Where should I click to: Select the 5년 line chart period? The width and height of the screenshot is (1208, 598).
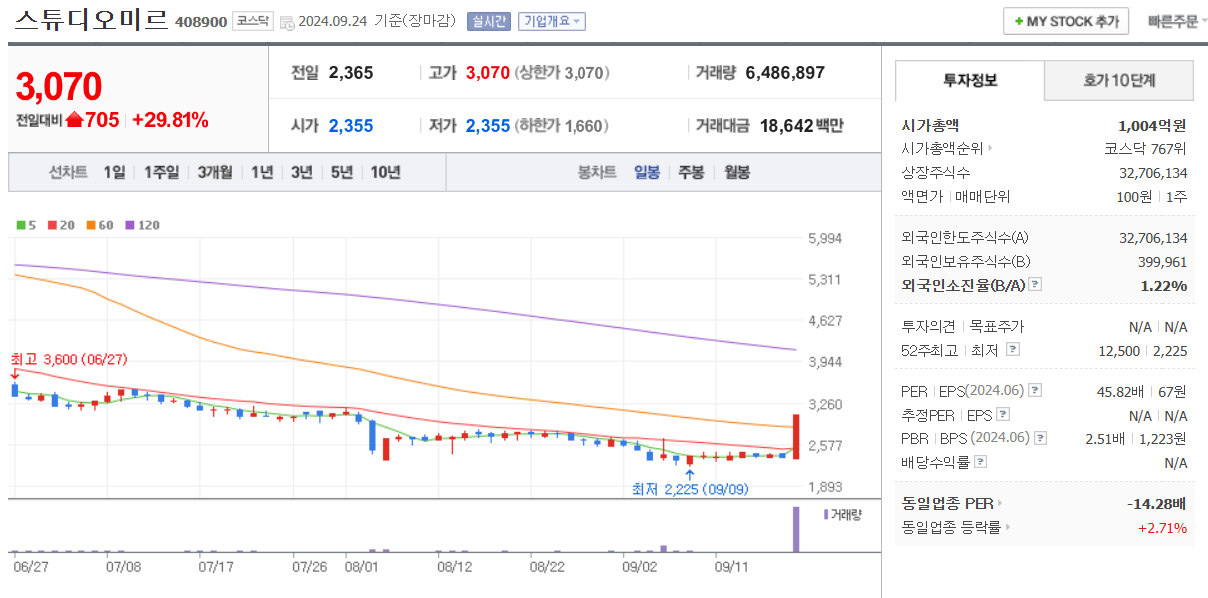(x=342, y=172)
